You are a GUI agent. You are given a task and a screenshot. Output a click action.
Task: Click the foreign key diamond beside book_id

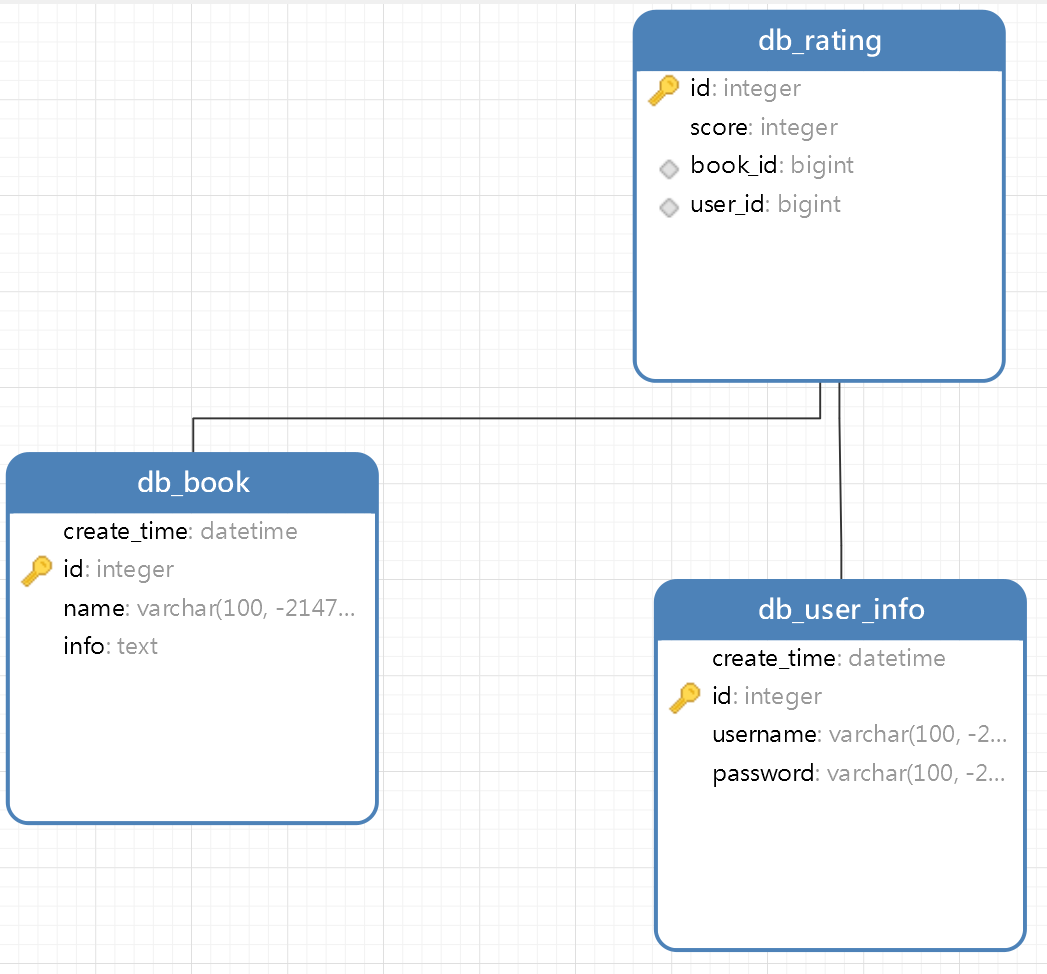click(x=668, y=169)
